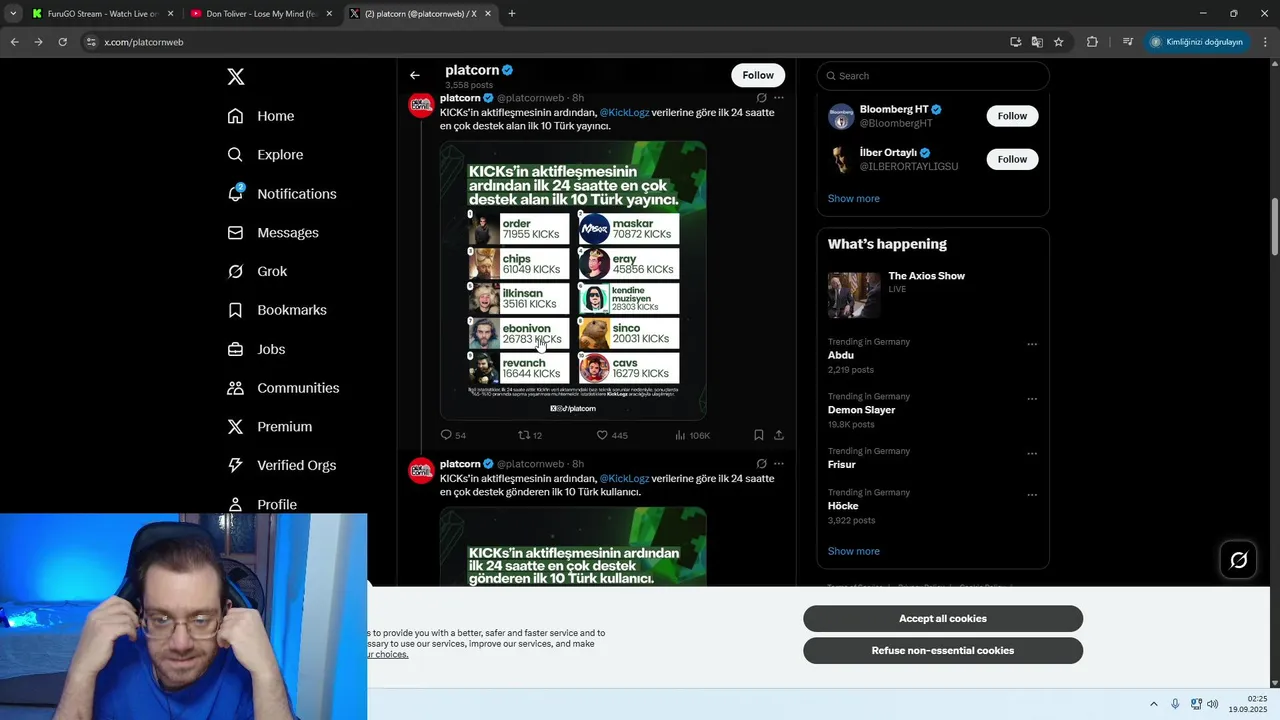Image resolution: width=1280 pixels, height=720 pixels.
Task: Accept all cookies
Action: 943,619
